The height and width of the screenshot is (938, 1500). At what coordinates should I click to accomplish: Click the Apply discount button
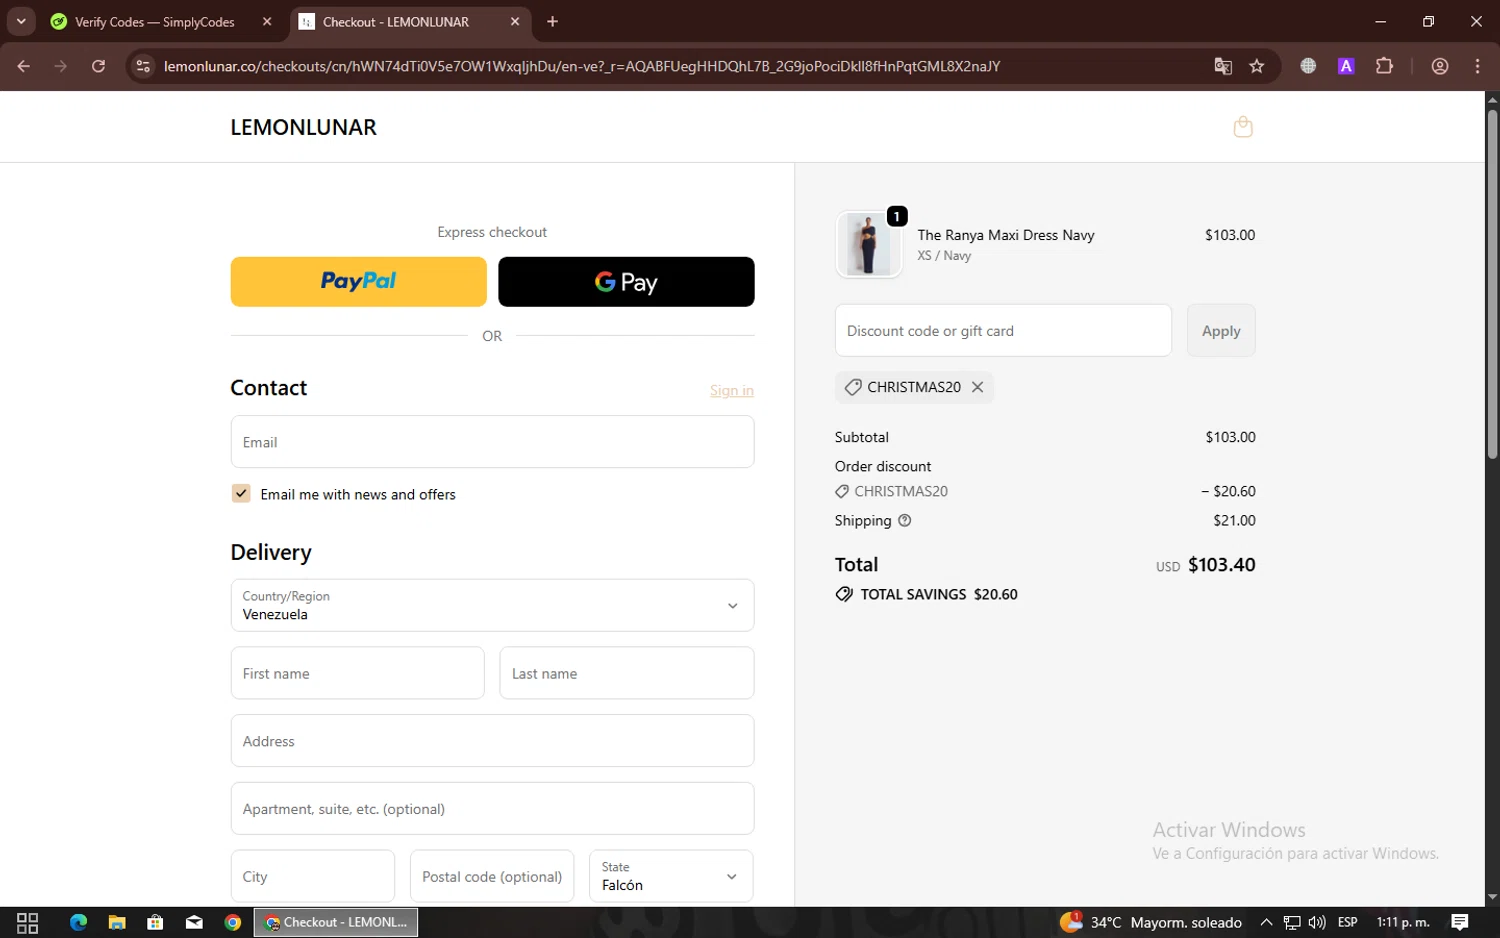pos(1221,330)
